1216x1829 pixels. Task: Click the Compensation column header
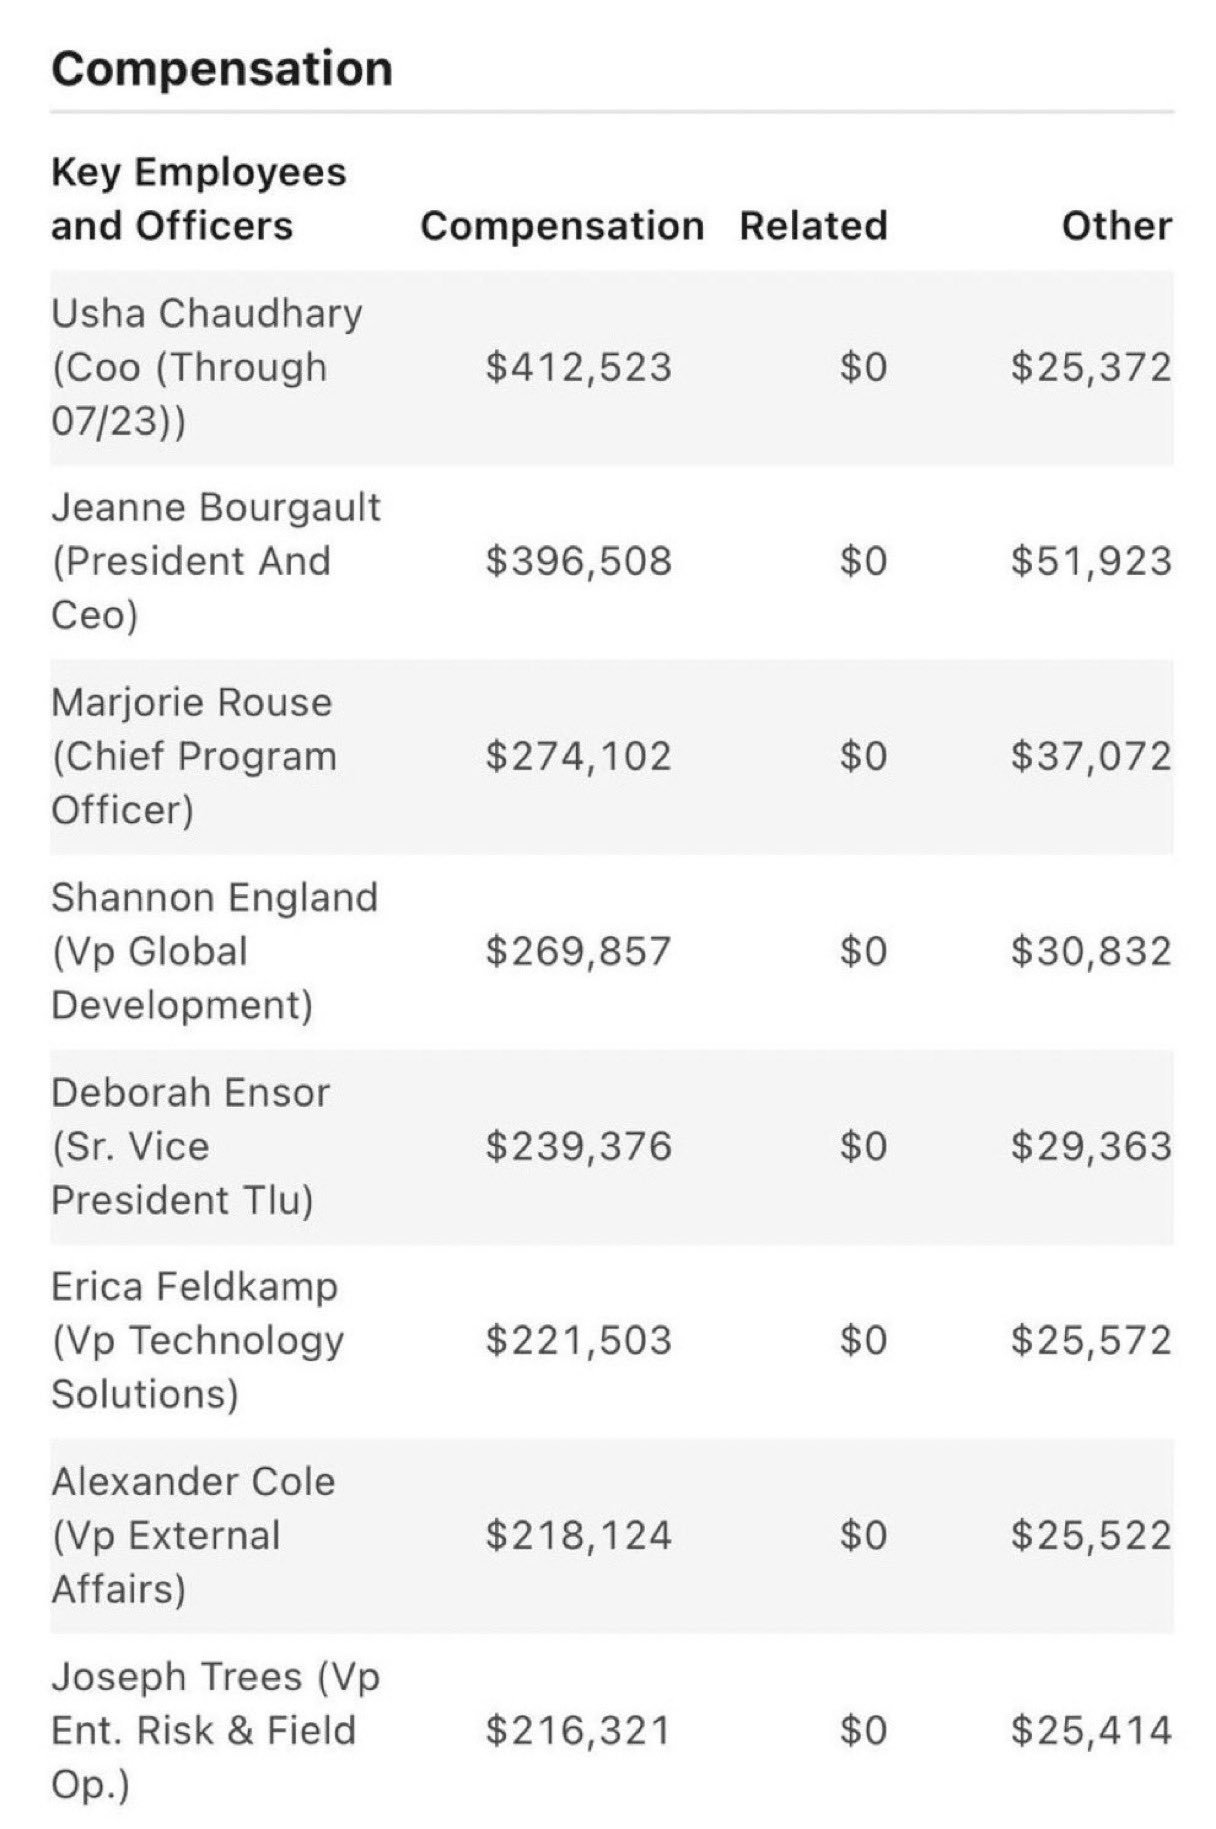pyautogui.click(x=562, y=226)
